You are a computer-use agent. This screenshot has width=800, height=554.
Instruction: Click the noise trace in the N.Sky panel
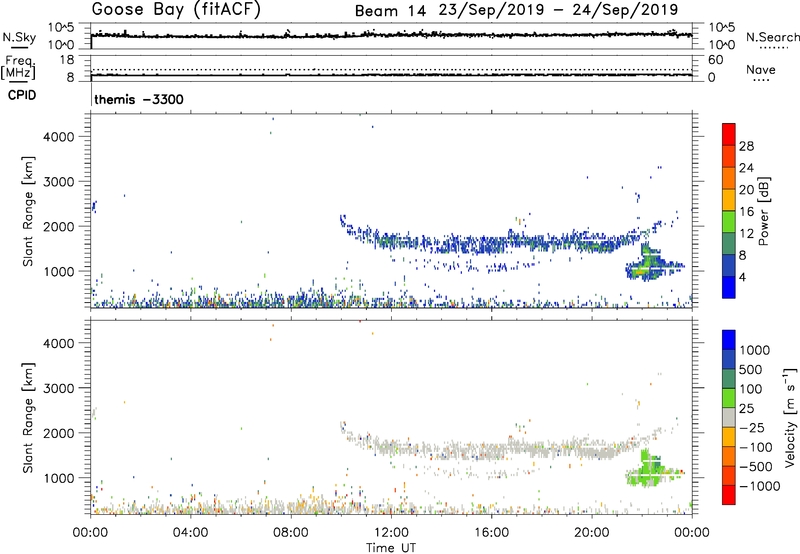tap(391, 35)
